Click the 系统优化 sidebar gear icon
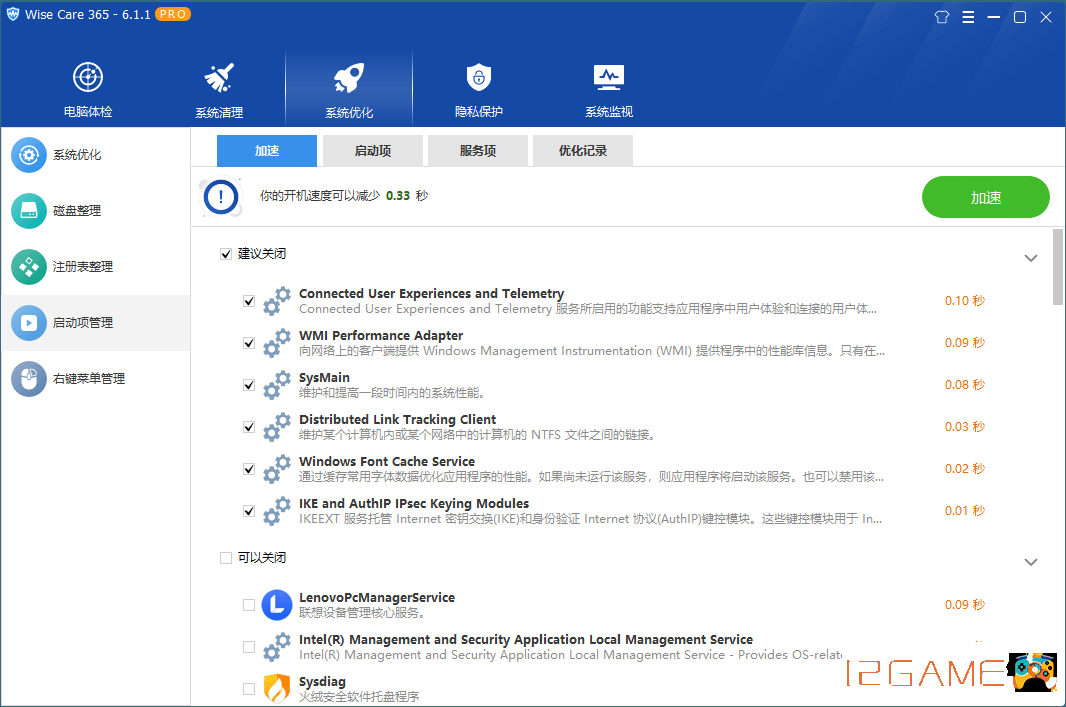 [x=29, y=155]
